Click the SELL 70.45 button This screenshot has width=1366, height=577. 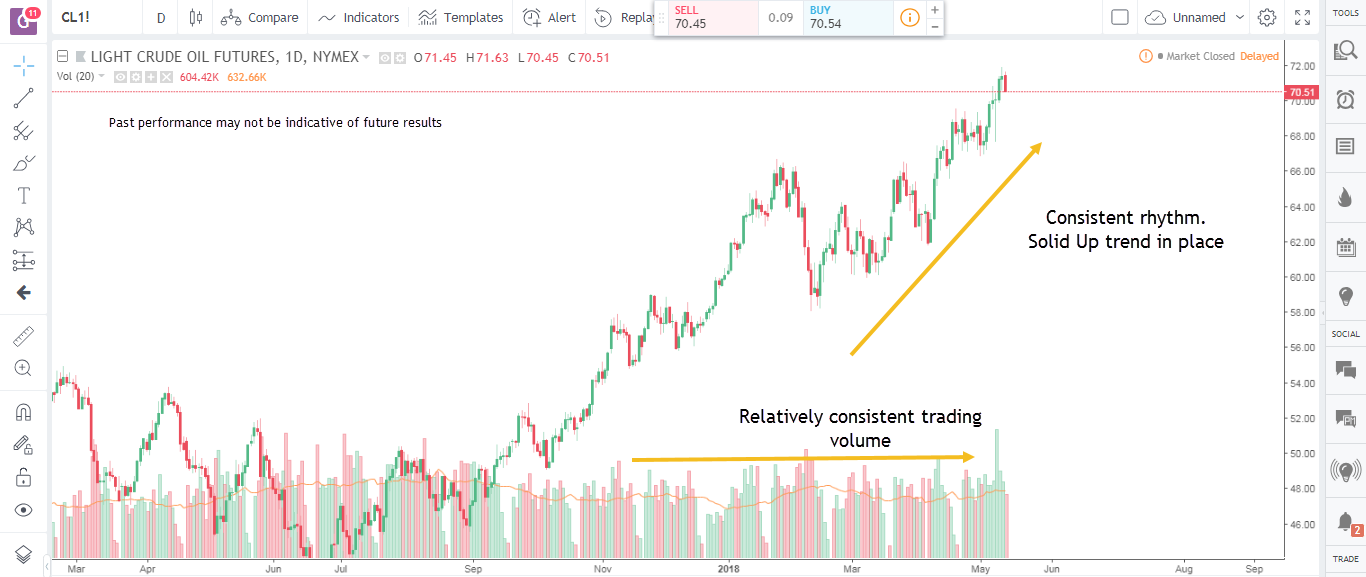707,17
